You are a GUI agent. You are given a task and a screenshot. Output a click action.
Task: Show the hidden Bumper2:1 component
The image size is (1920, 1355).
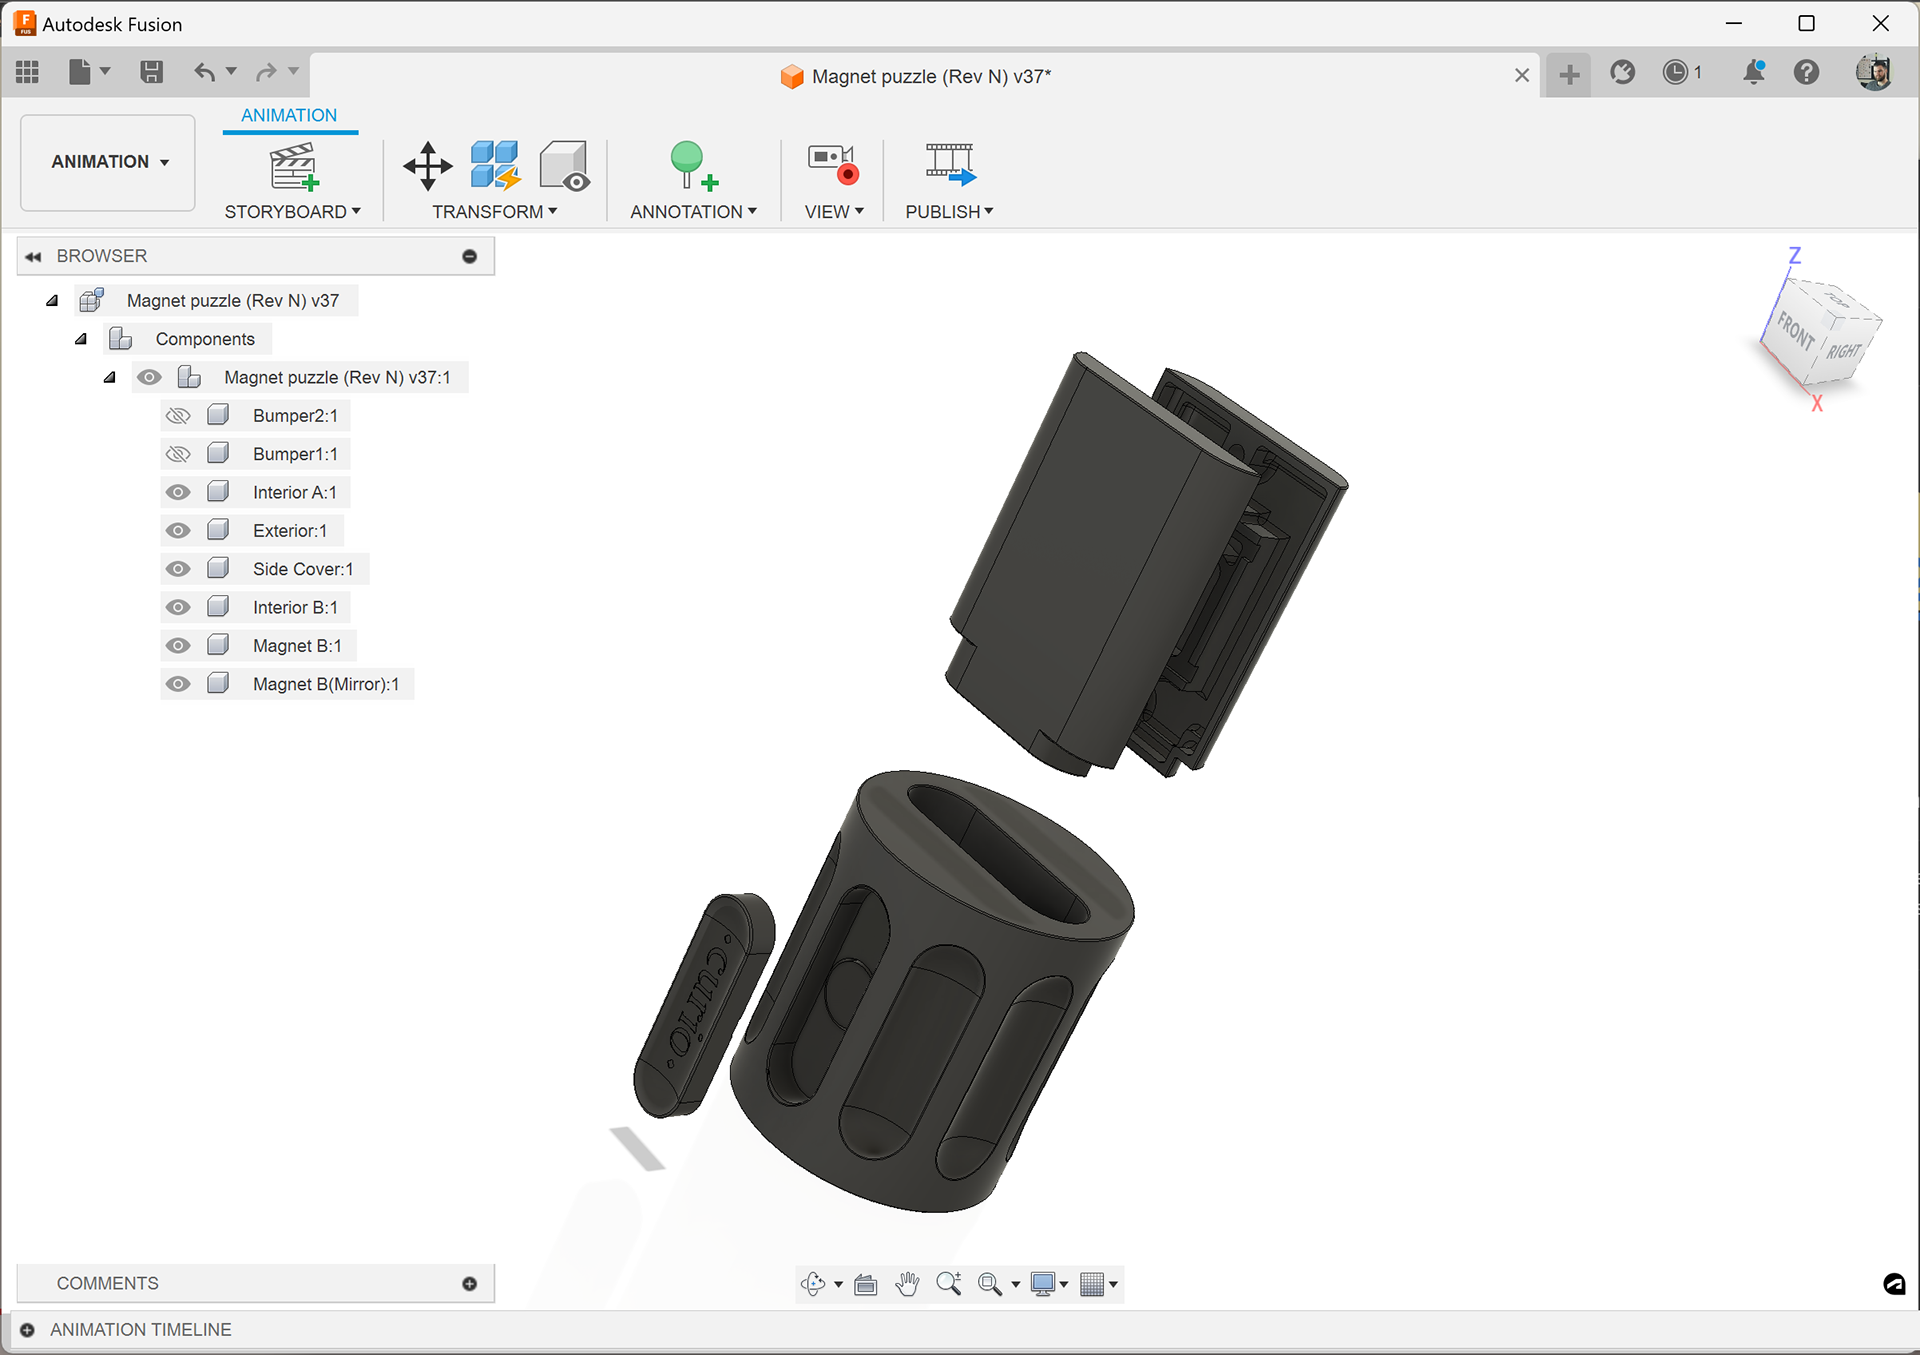coord(178,416)
